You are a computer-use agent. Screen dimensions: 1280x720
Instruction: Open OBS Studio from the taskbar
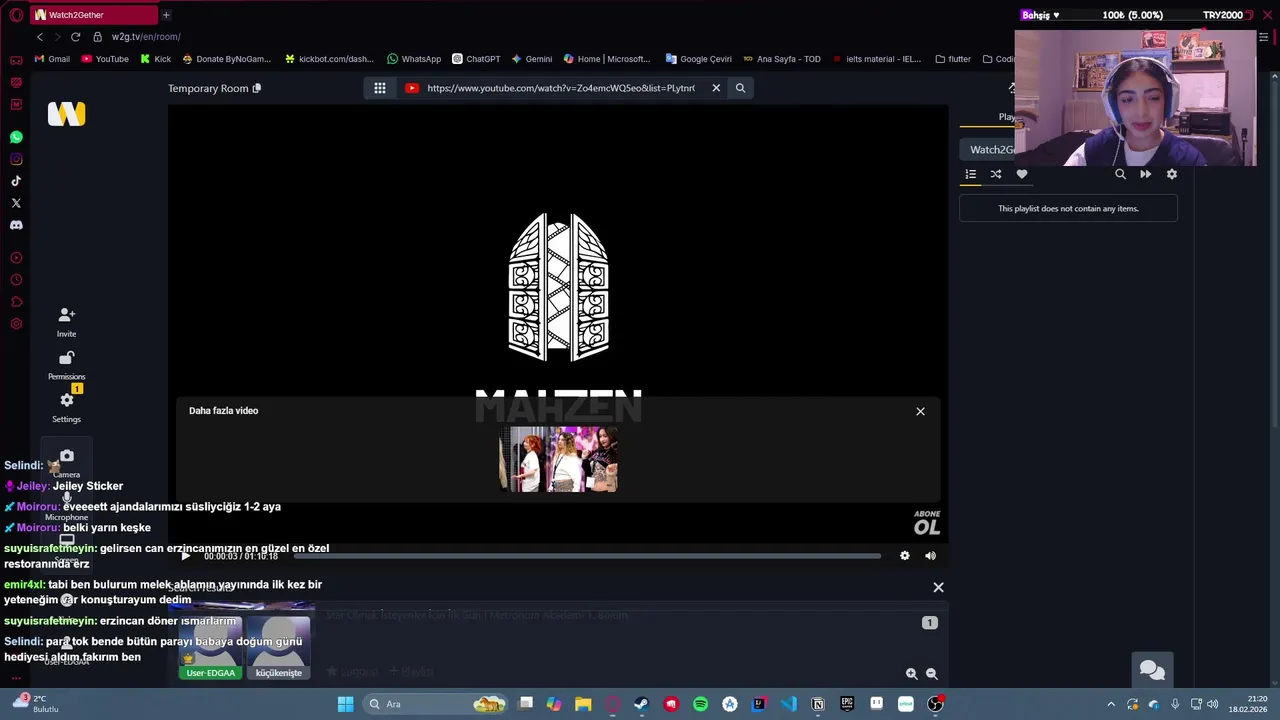point(935,704)
